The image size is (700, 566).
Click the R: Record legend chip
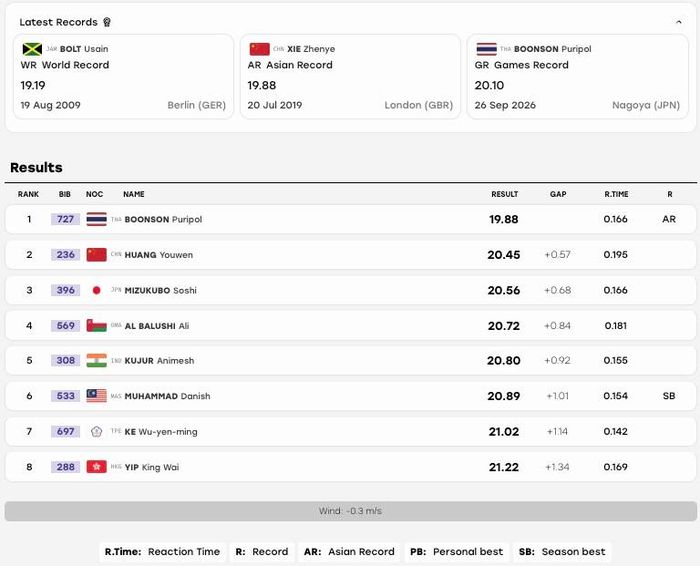tap(262, 552)
